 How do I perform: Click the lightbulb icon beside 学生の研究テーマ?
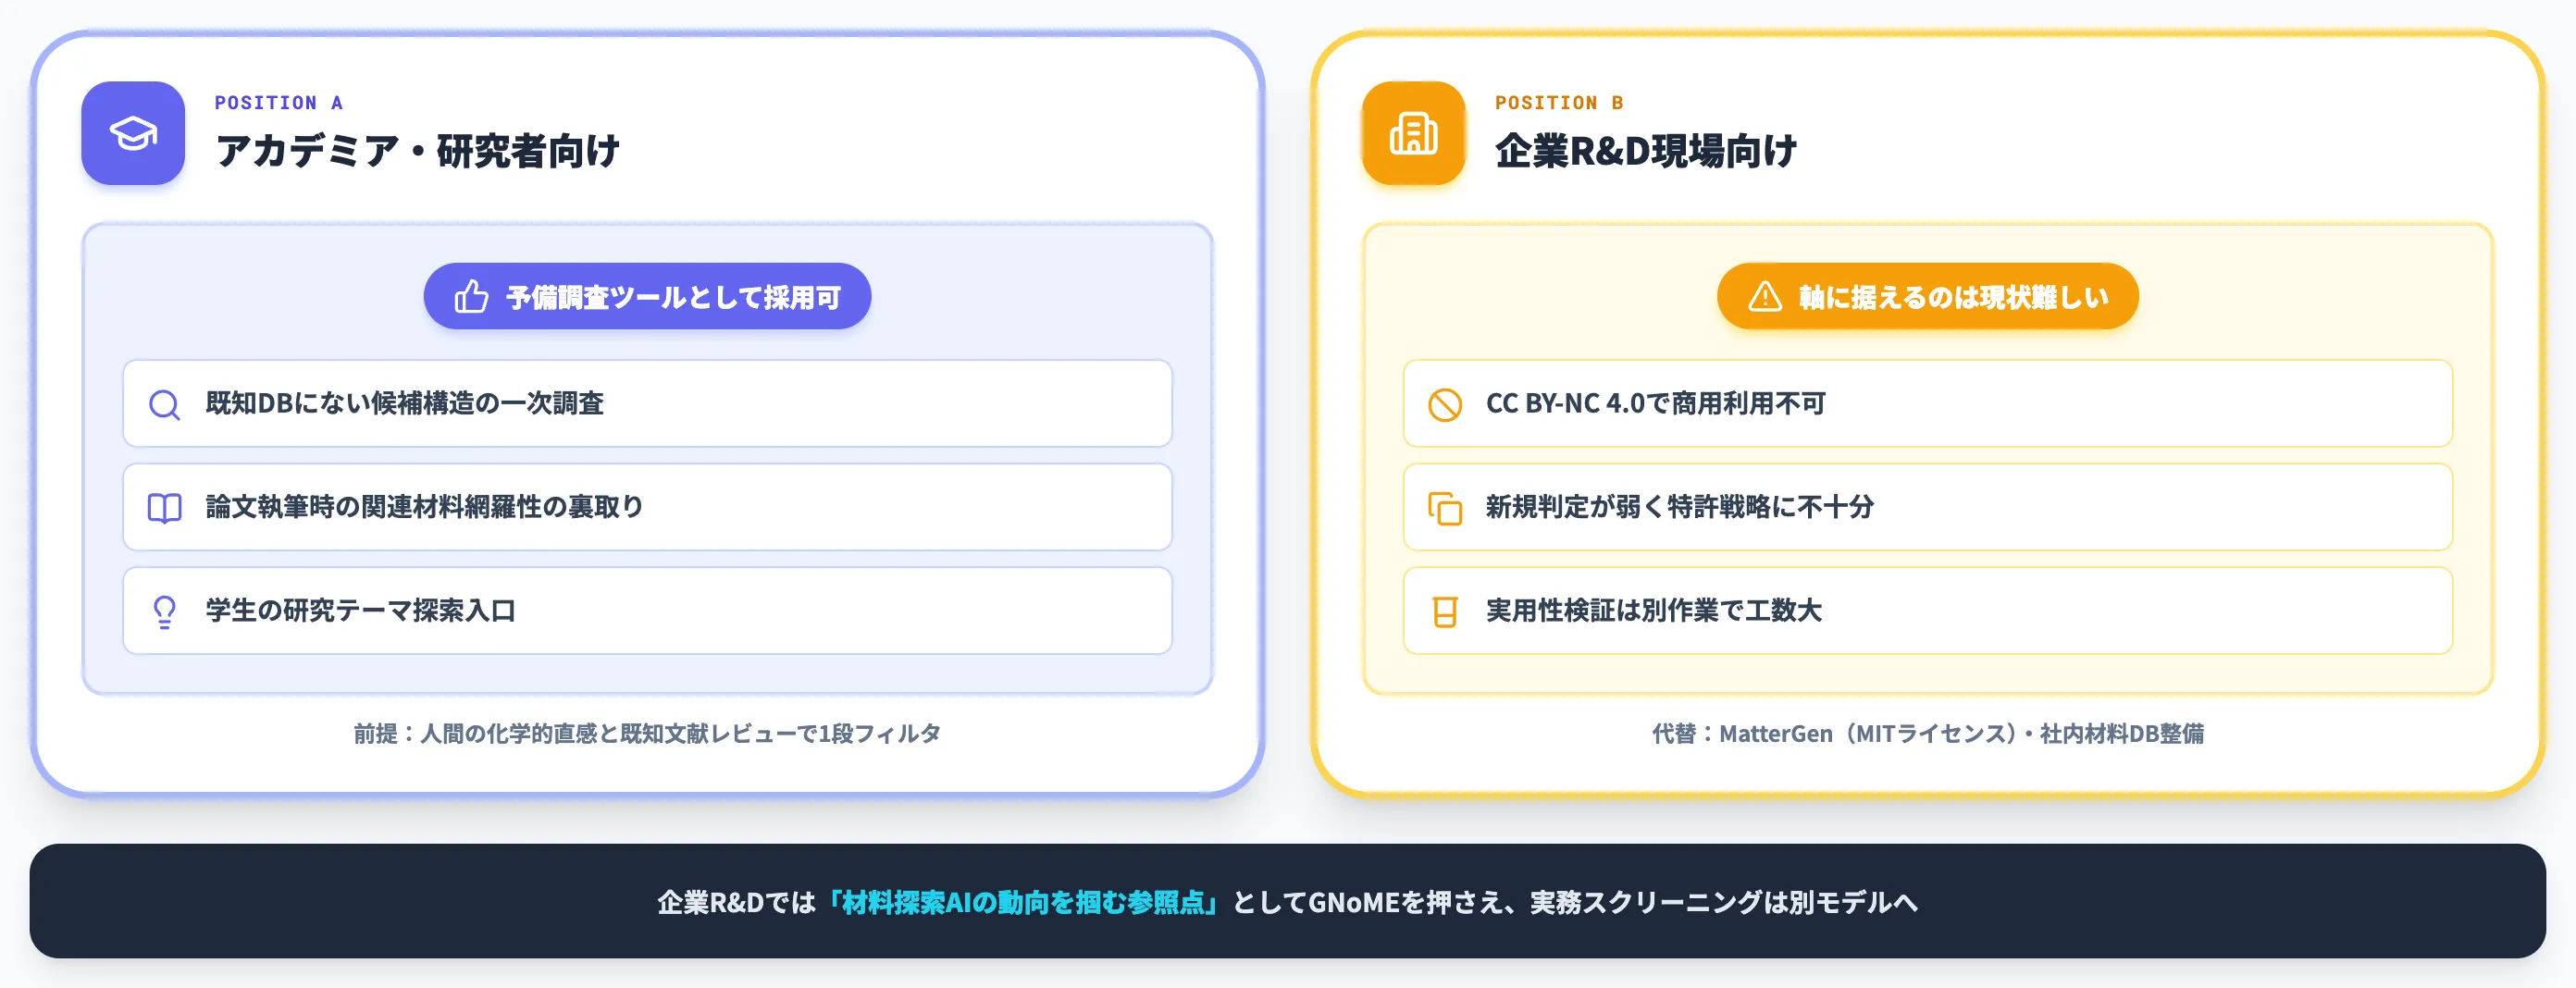165,611
